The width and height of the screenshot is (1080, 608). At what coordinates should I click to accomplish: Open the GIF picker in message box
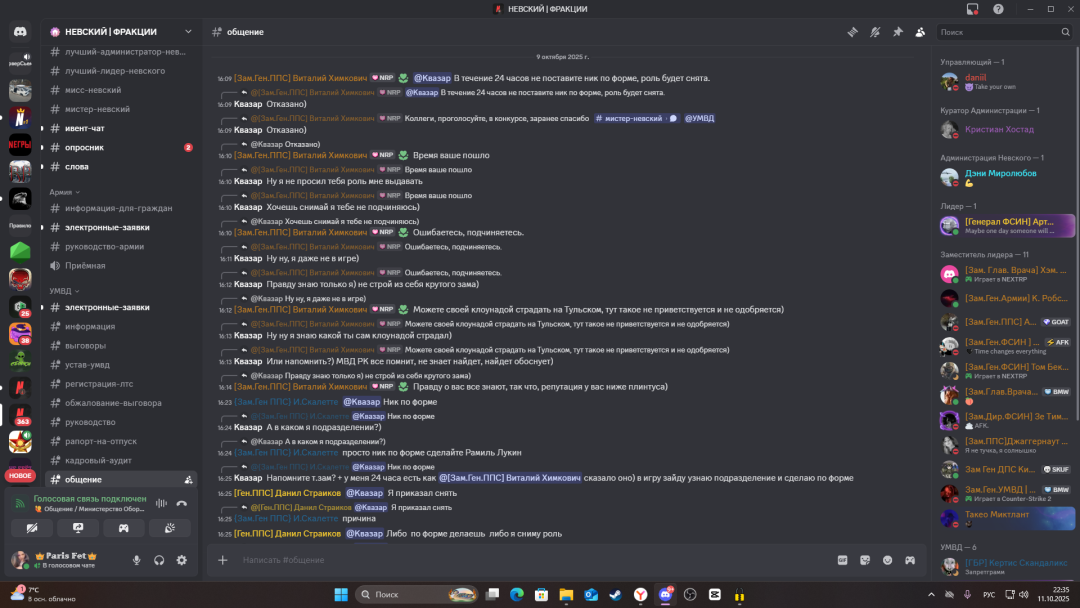point(842,560)
